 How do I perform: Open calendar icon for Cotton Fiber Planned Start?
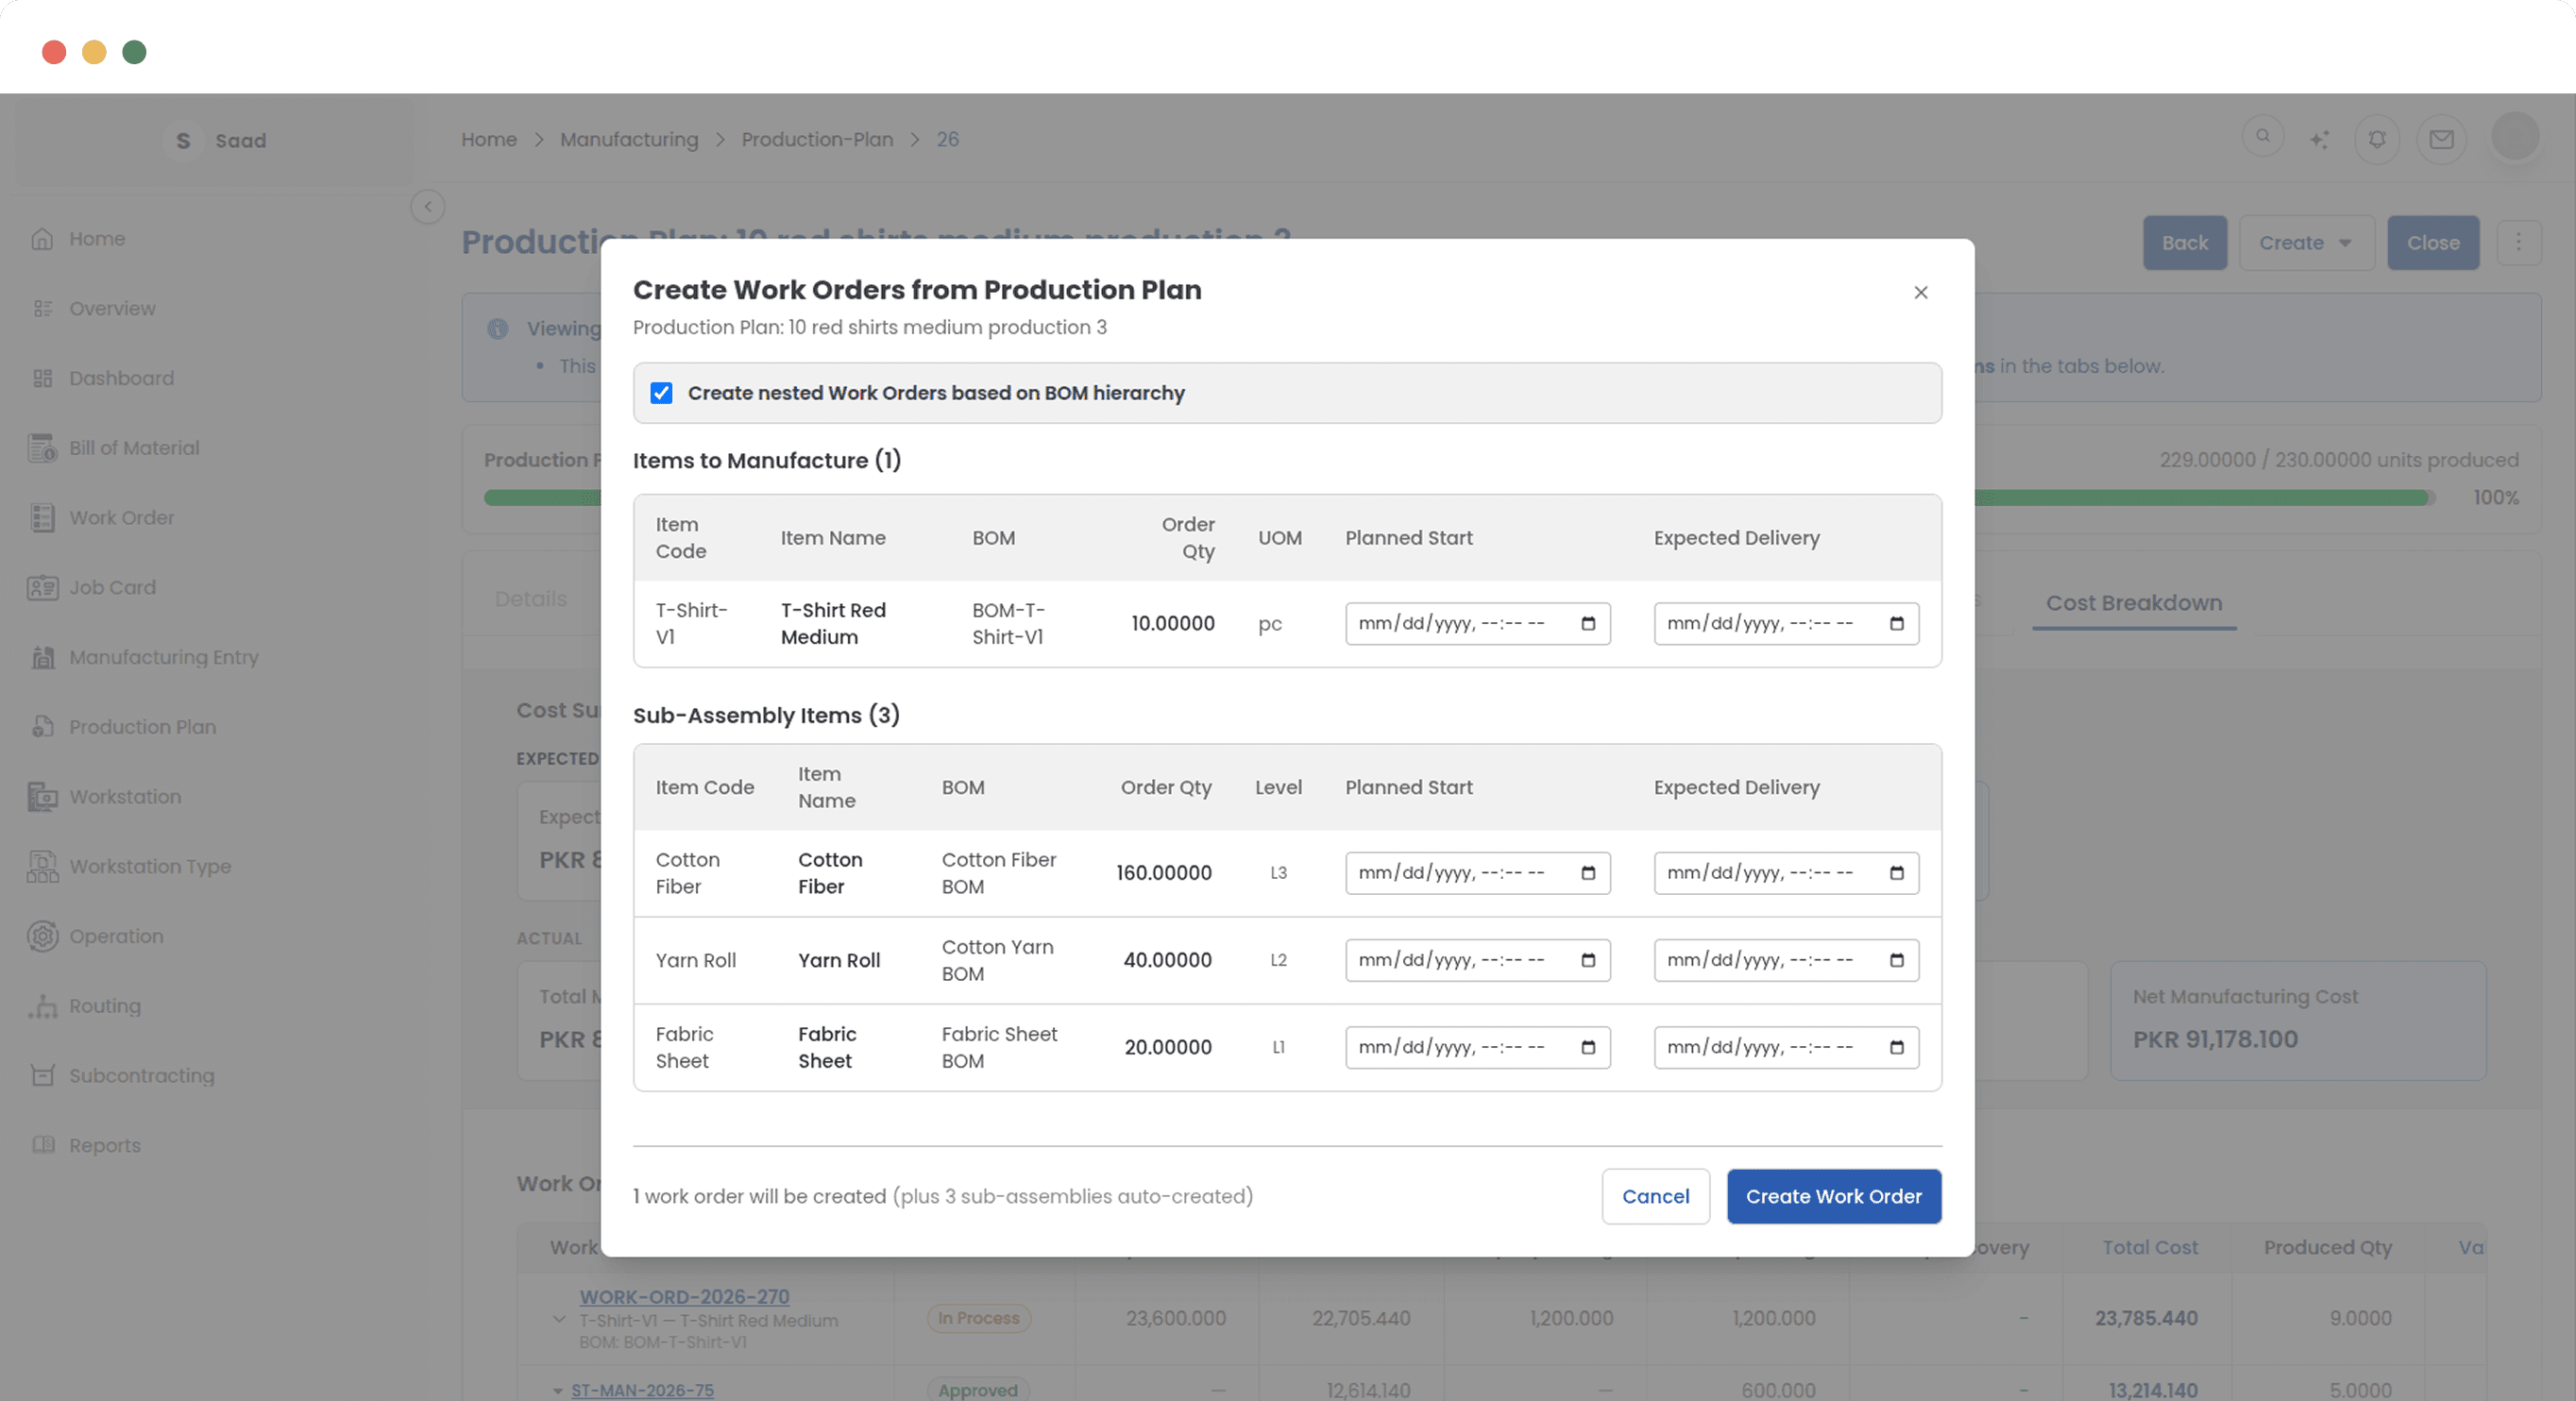[1587, 873]
